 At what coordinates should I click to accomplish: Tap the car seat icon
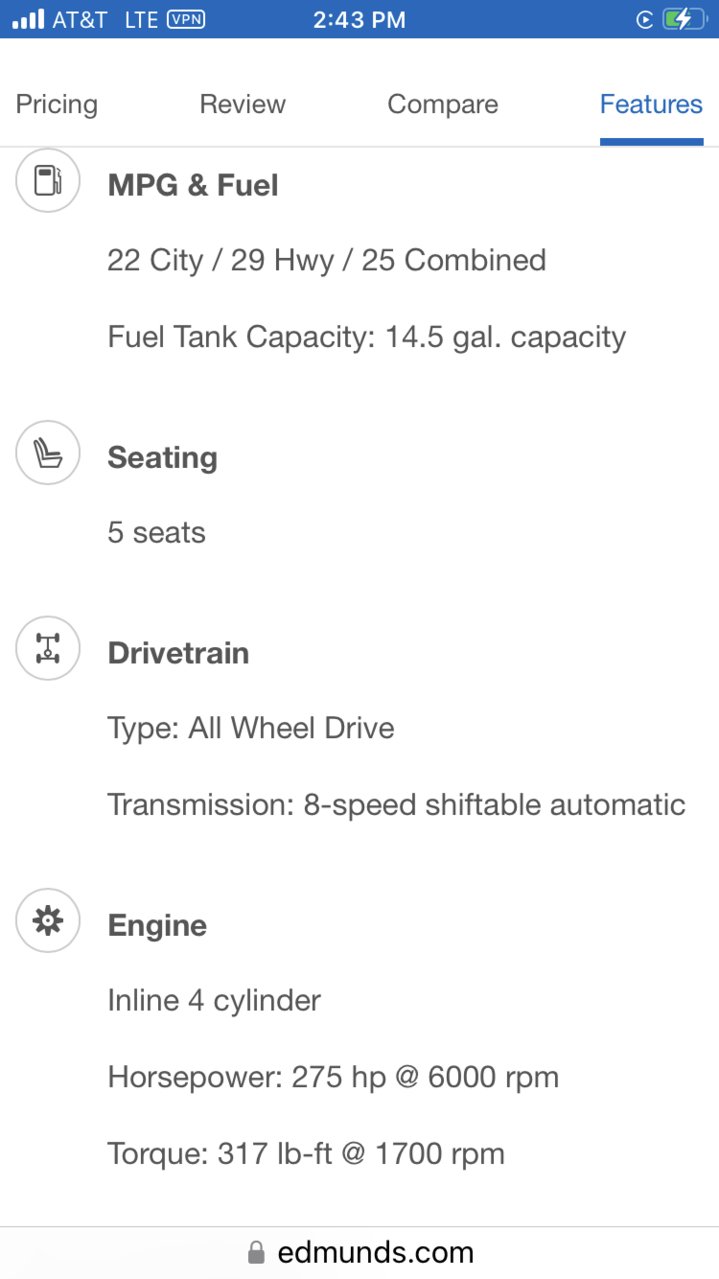(48, 453)
